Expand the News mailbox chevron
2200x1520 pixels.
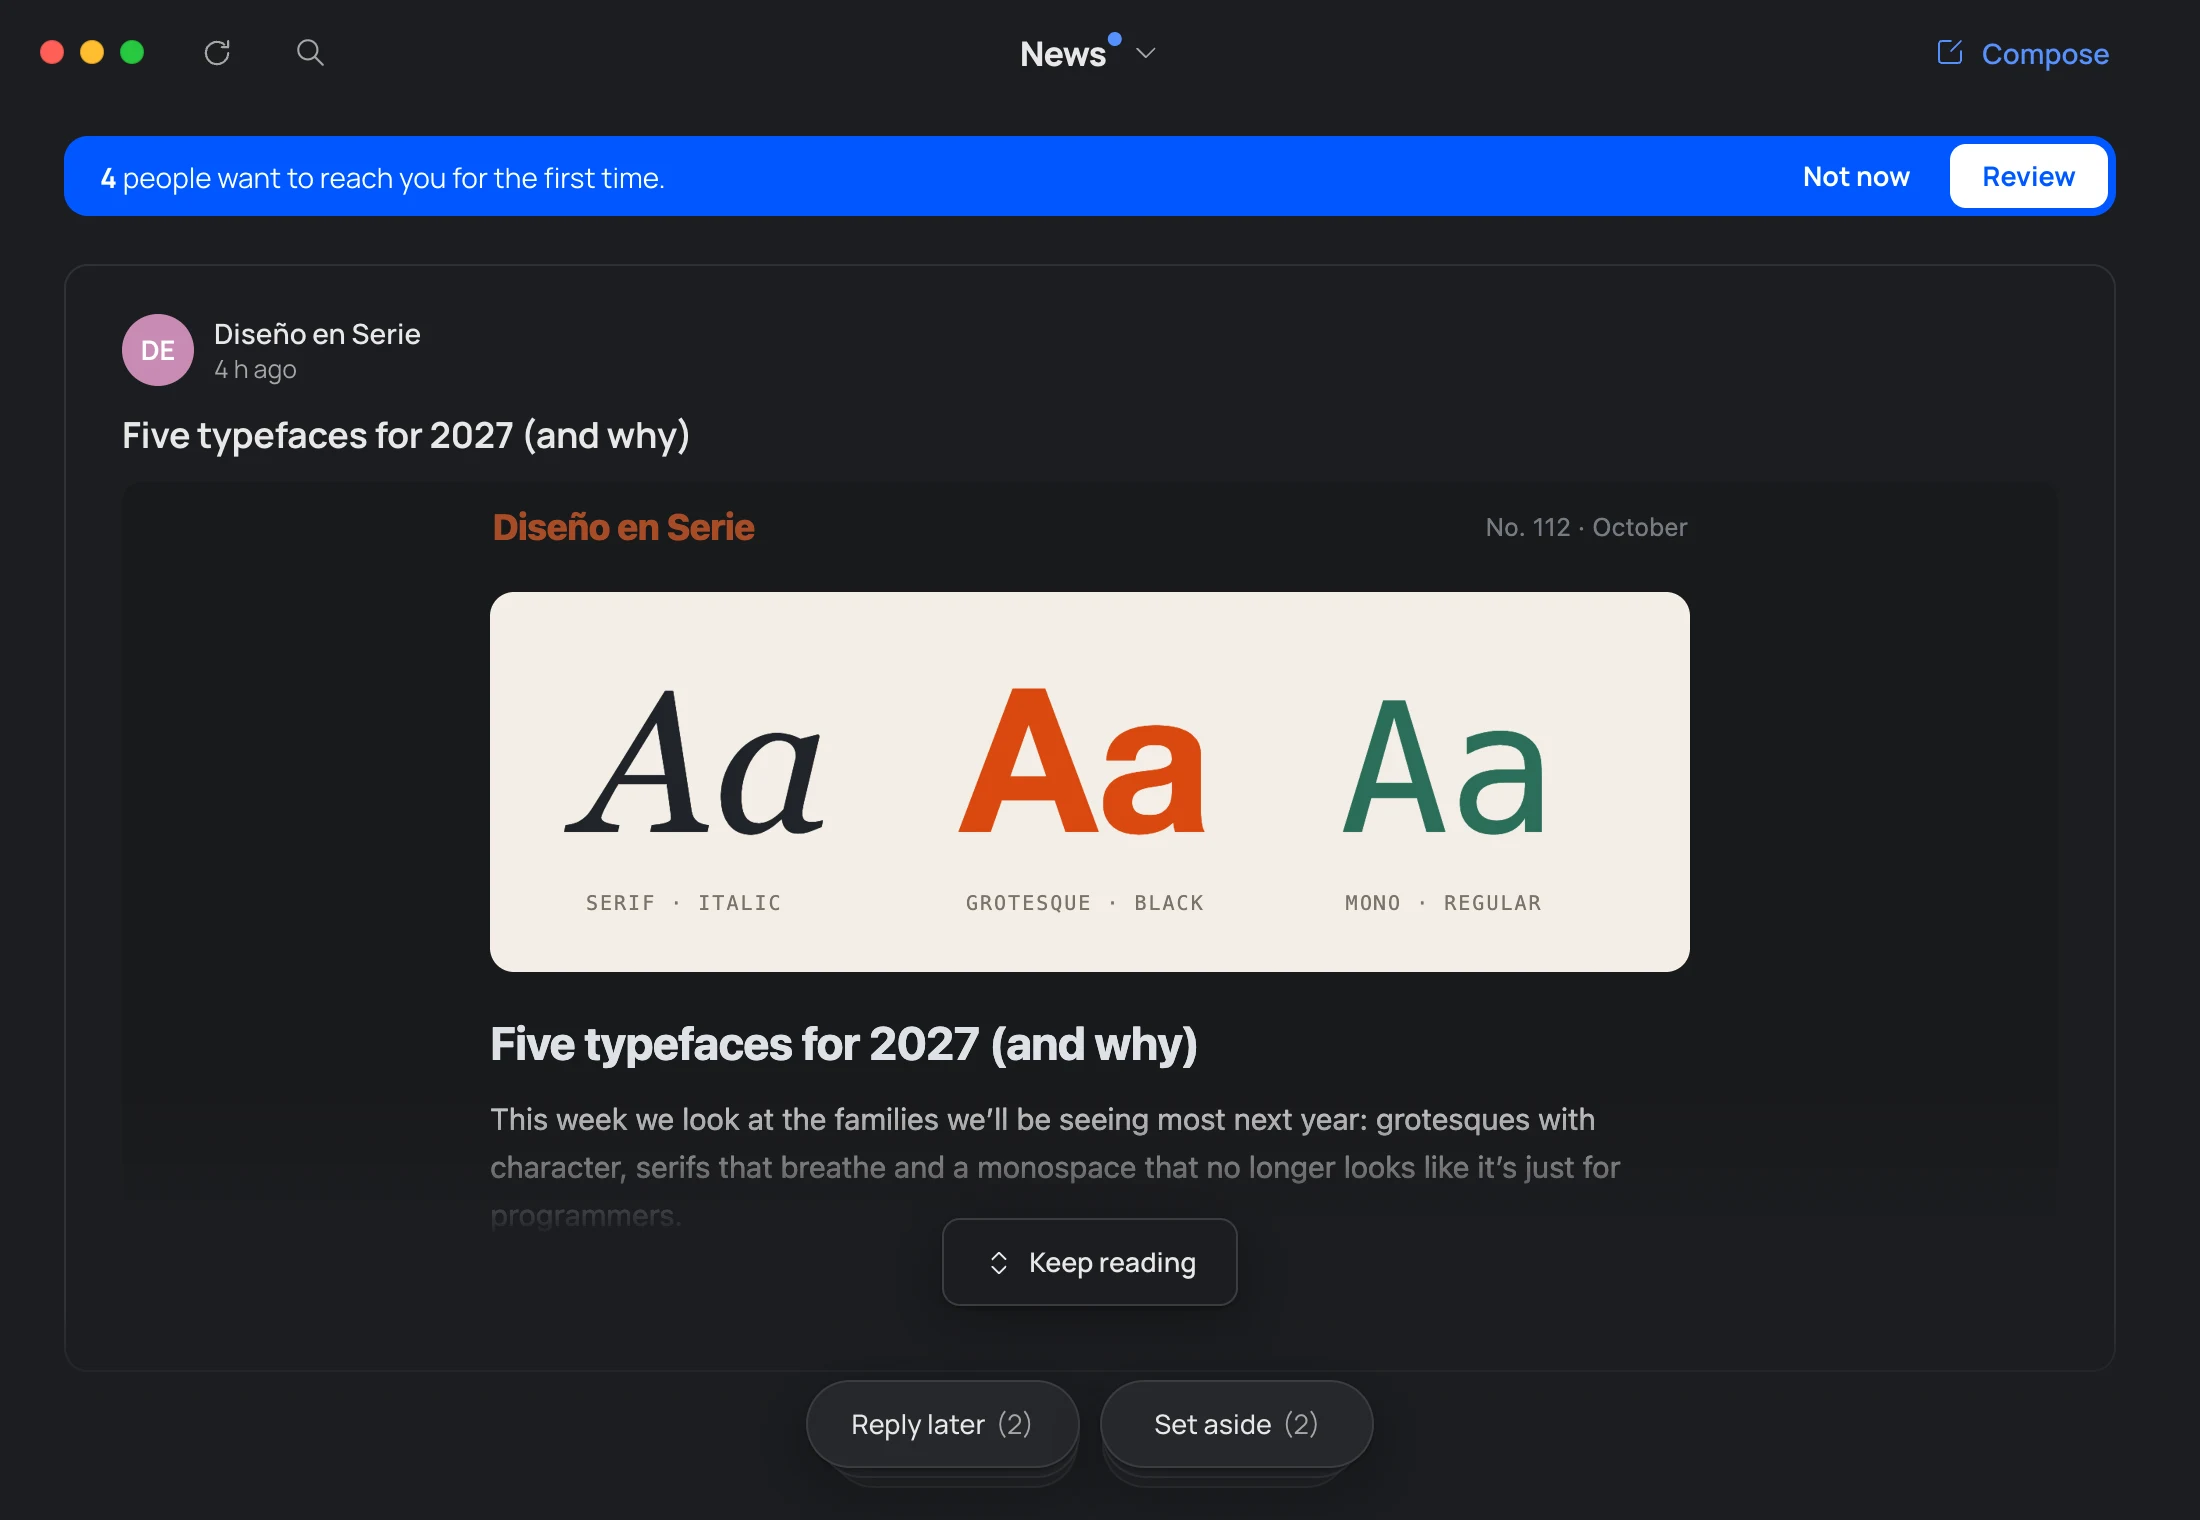(x=1146, y=53)
